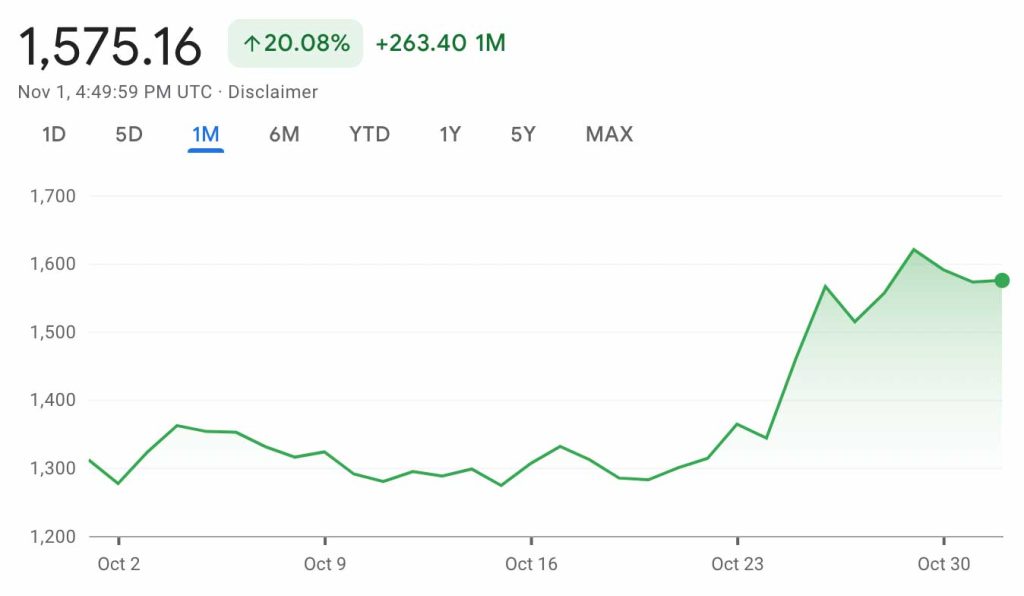Open the 6M range tab
Image resolution: width=1024 pixels, height=596 pixels.
coord(284,134)
